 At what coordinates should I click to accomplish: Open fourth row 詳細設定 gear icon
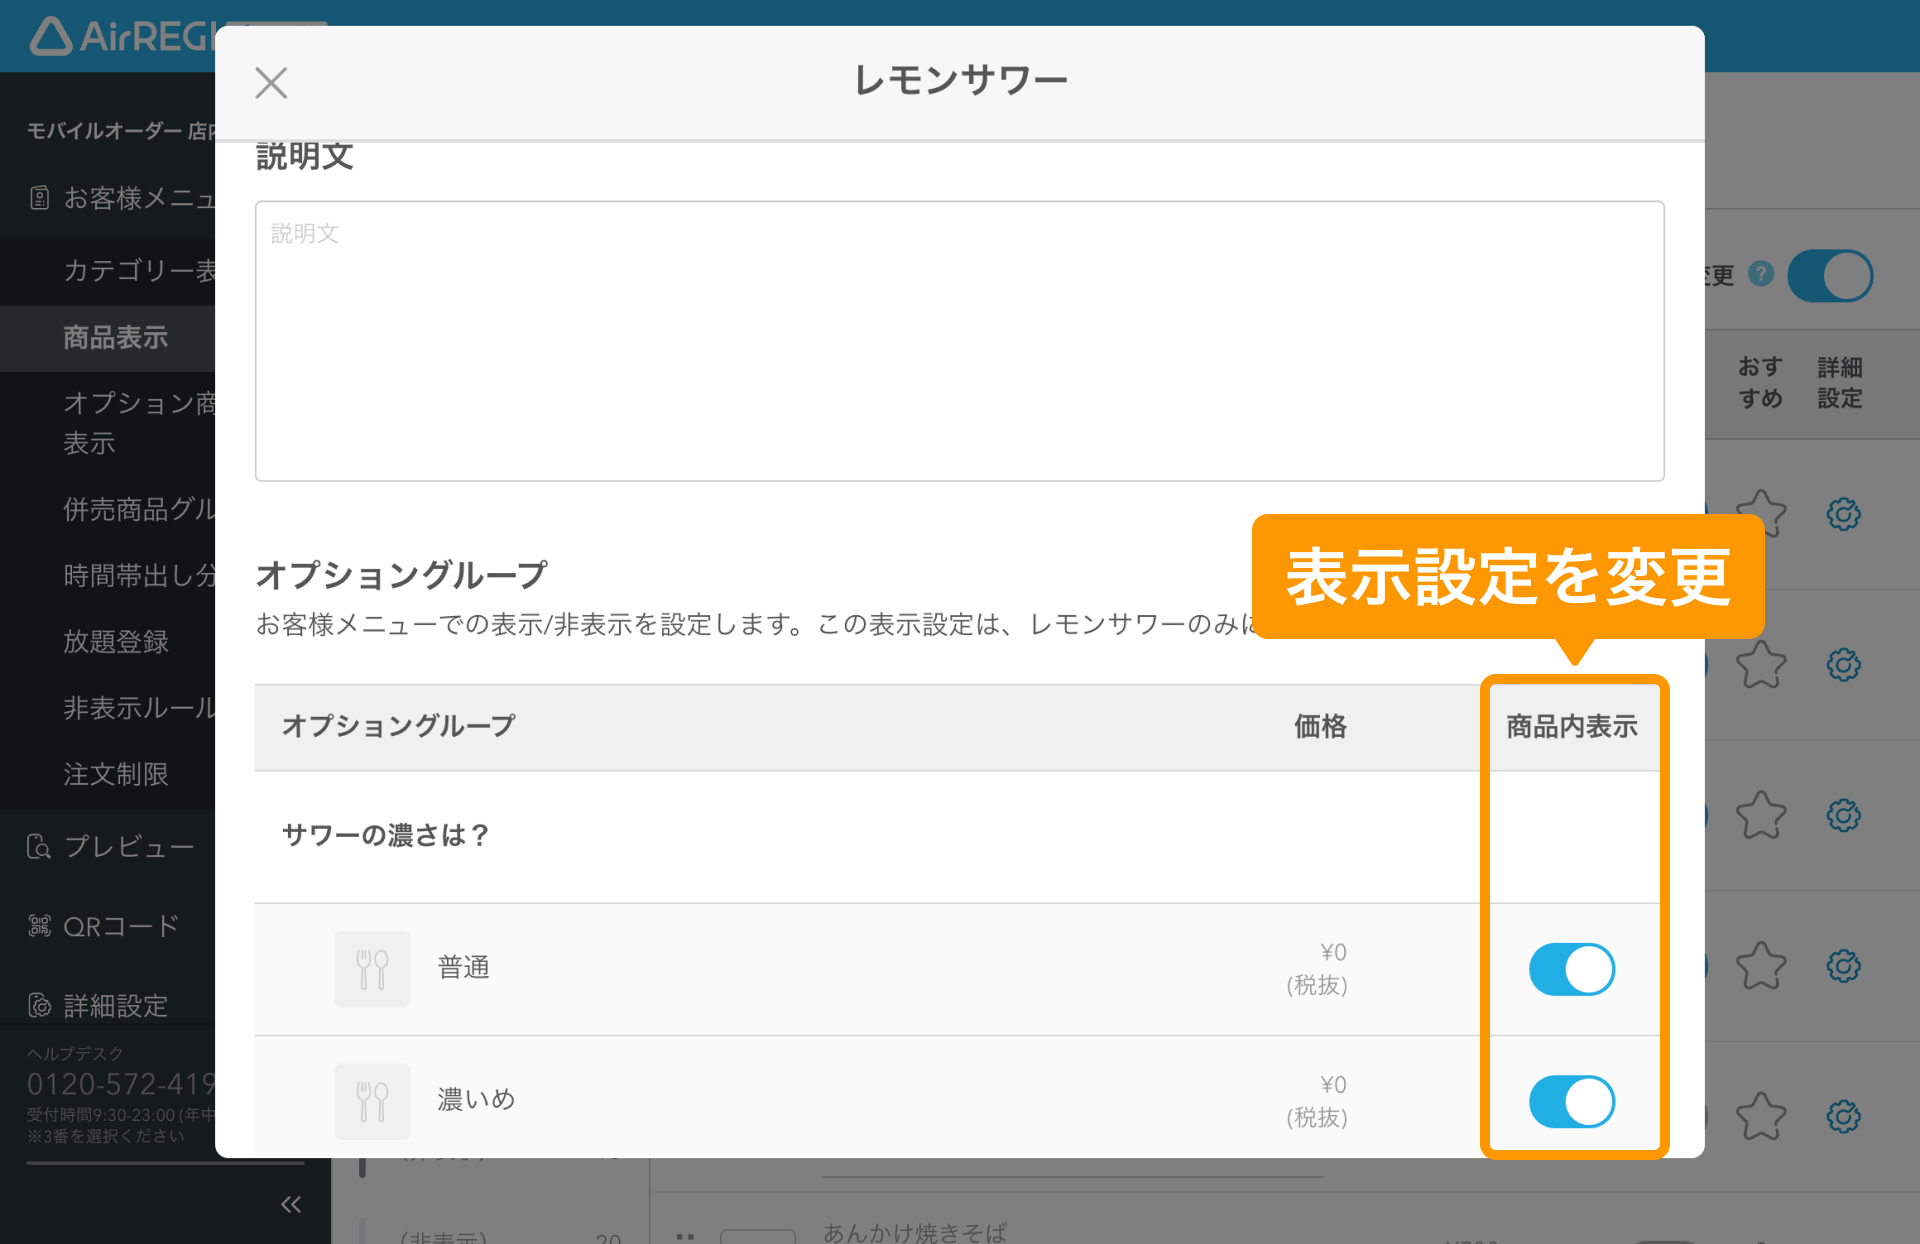point(1843,966)
